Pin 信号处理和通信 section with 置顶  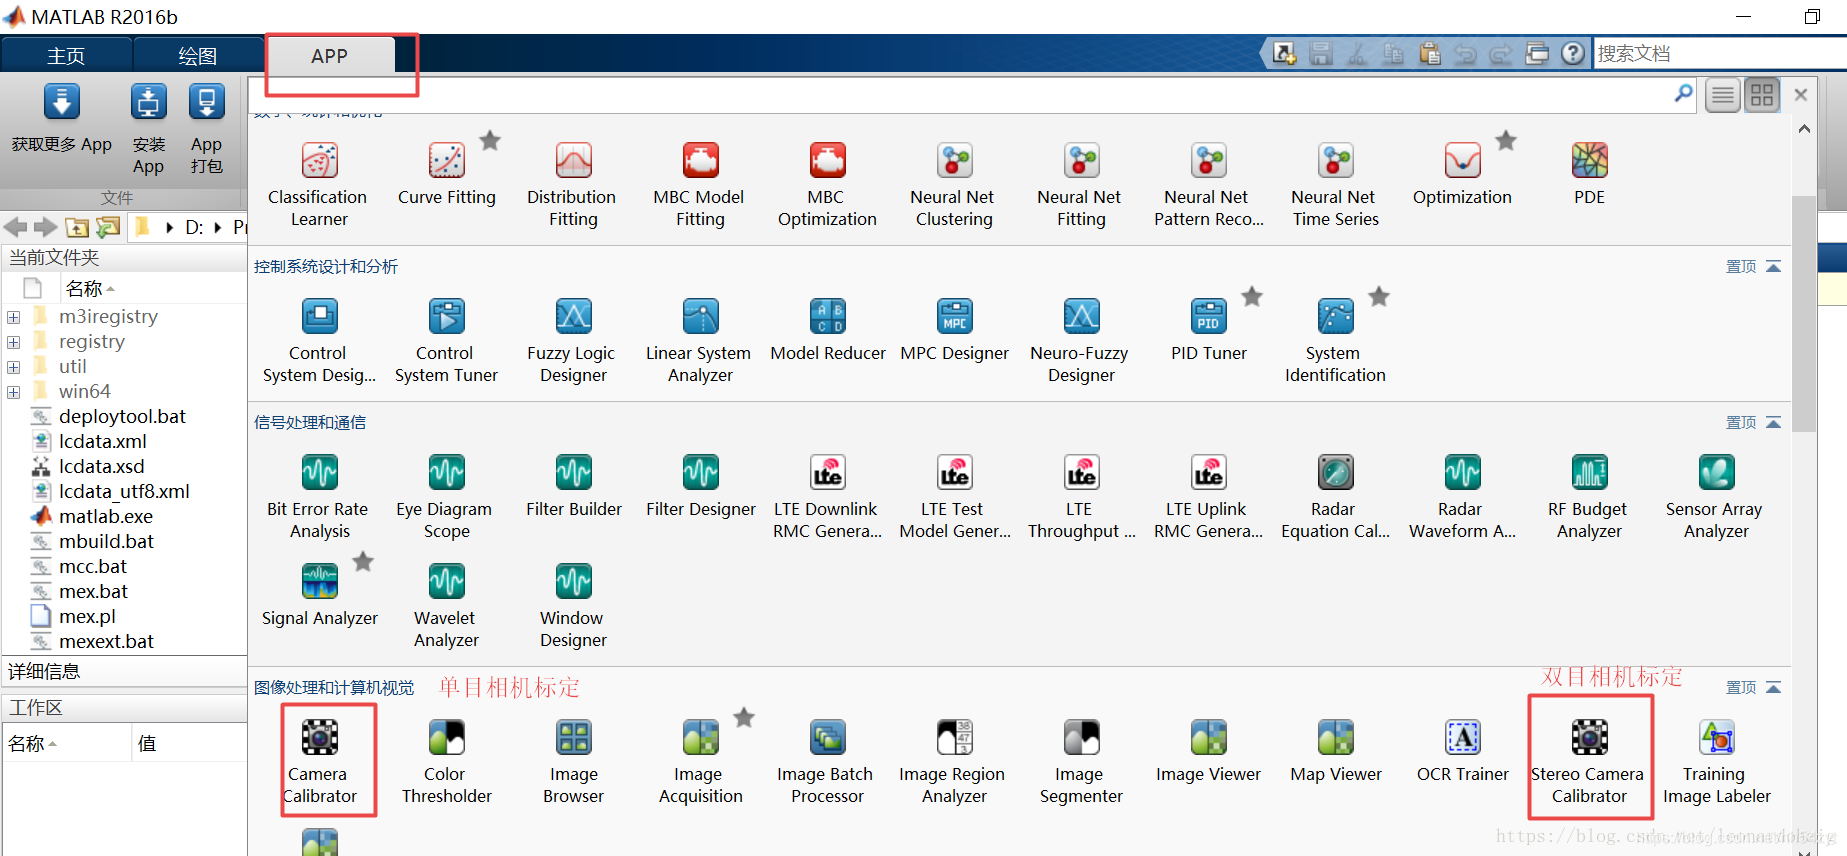pos(1741,423)
